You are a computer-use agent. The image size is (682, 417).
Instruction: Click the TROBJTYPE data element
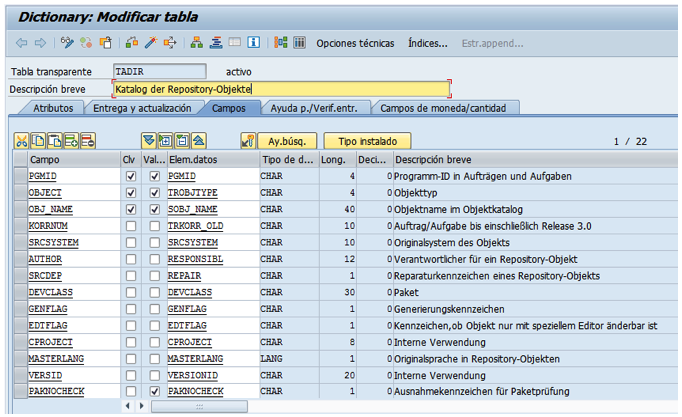tap(193, 193)
